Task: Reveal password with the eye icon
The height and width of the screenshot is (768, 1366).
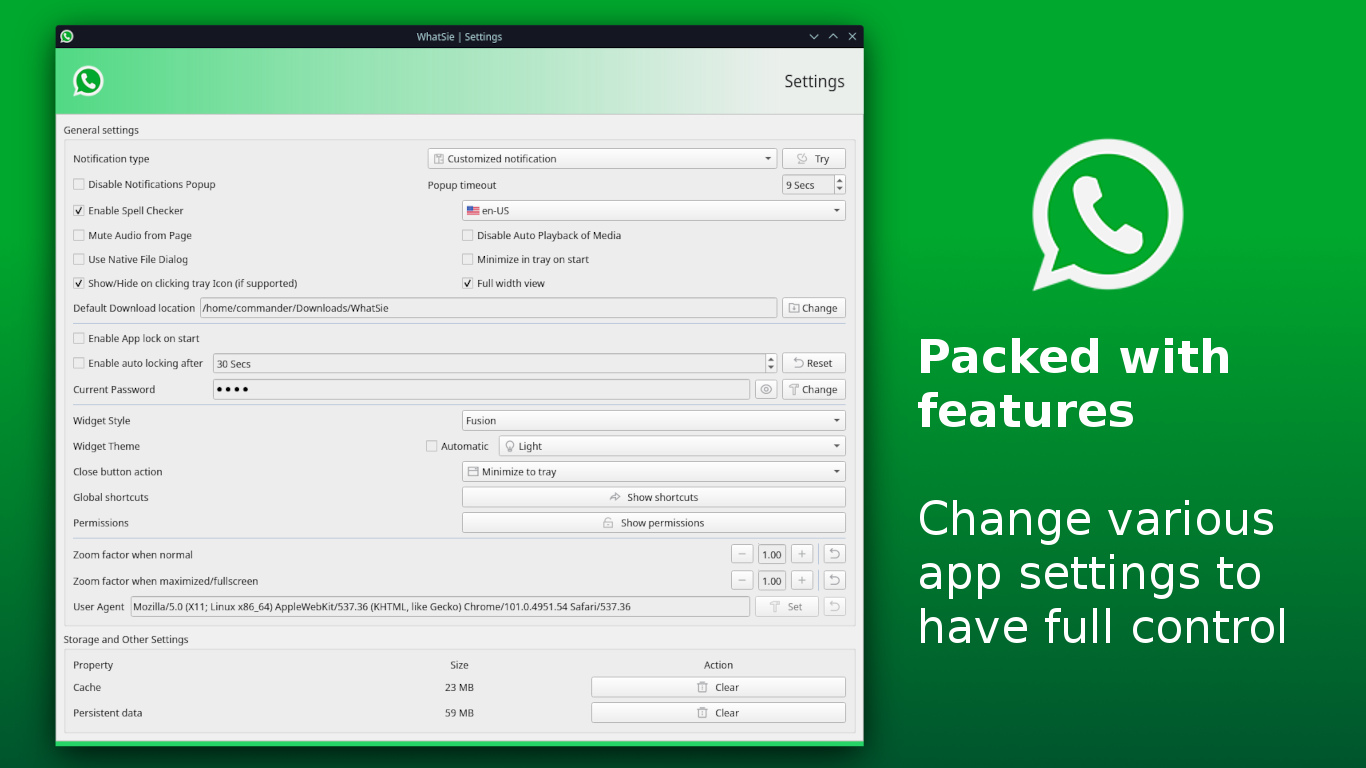Action: point(766,390)
